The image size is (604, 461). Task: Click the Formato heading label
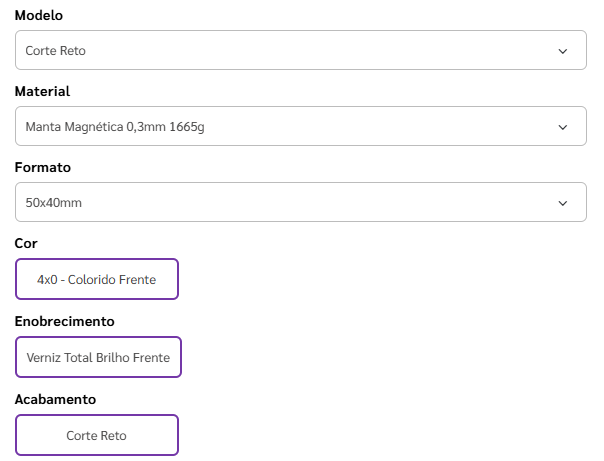42,167
